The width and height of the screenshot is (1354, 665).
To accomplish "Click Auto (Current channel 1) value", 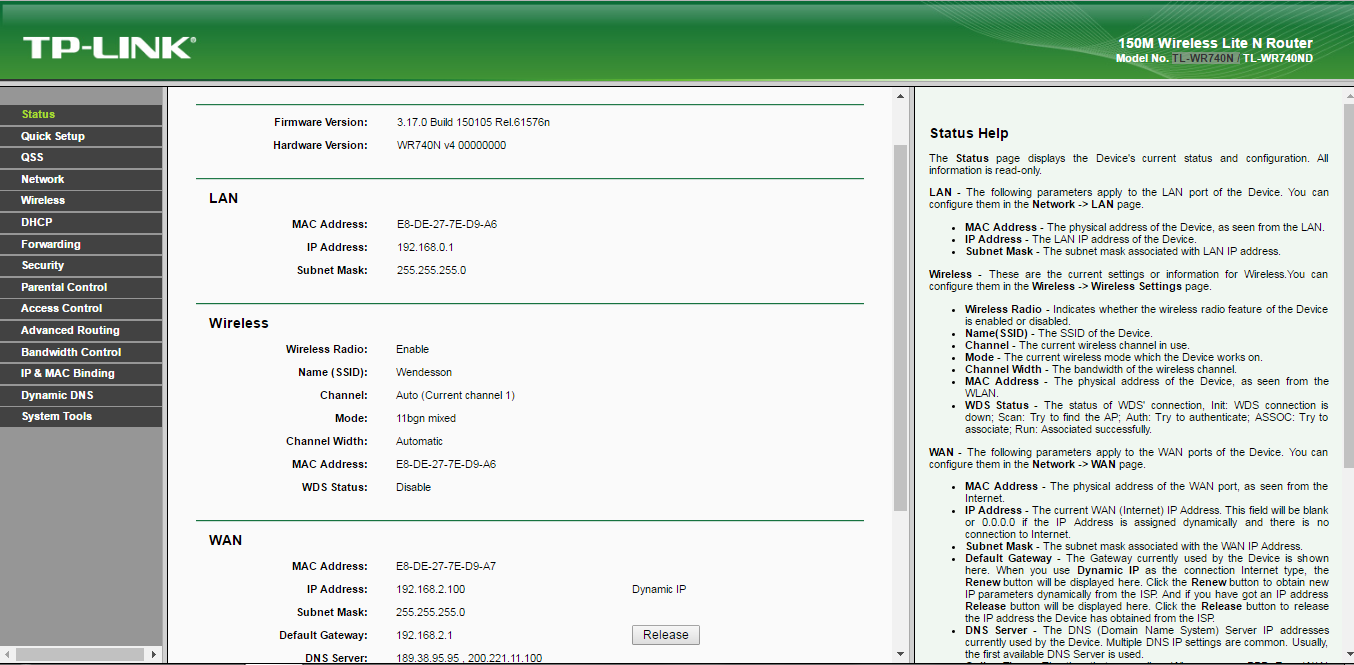I will click(455, 395).
